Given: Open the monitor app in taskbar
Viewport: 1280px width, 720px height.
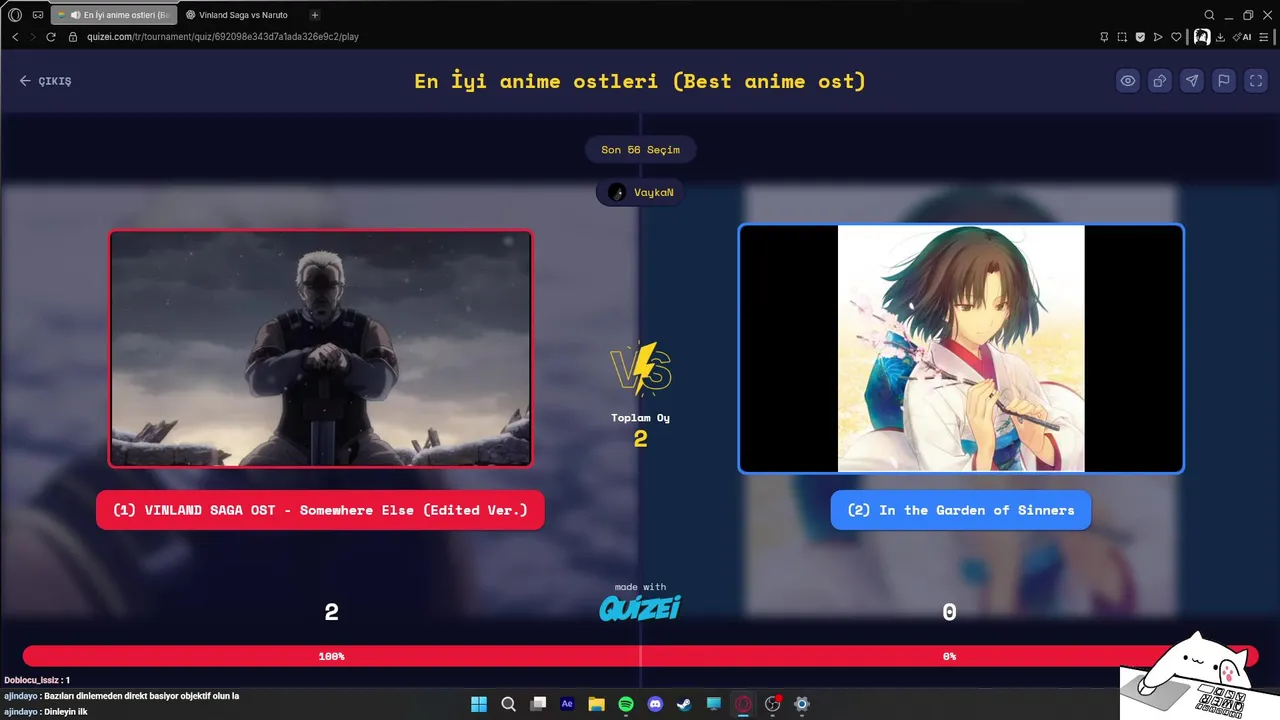Looking at the screenshot, I should click(x=714, y=704).
